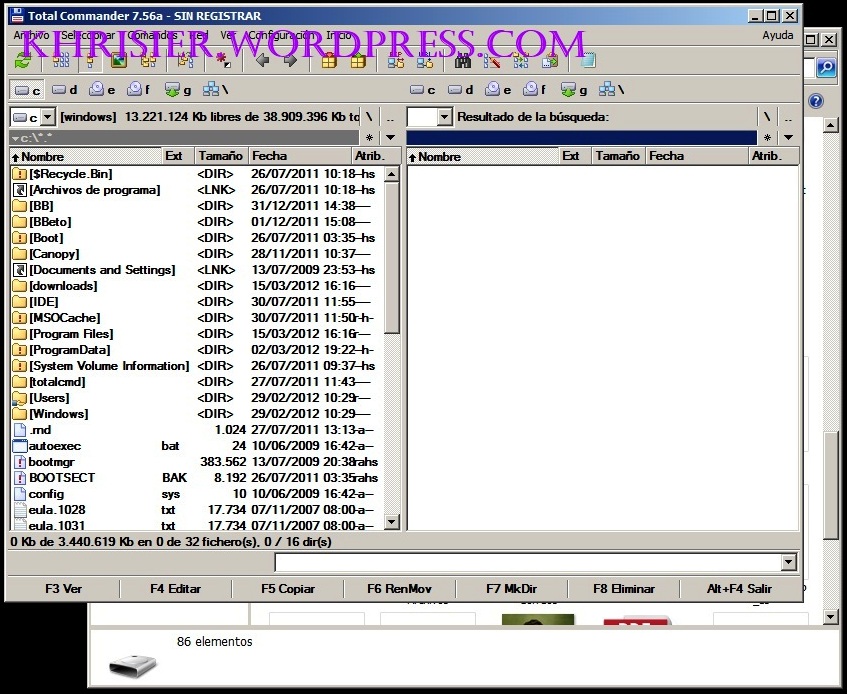Click the F8 Eliminar button
Screen dimensions: 847x694
click(624, 589)
